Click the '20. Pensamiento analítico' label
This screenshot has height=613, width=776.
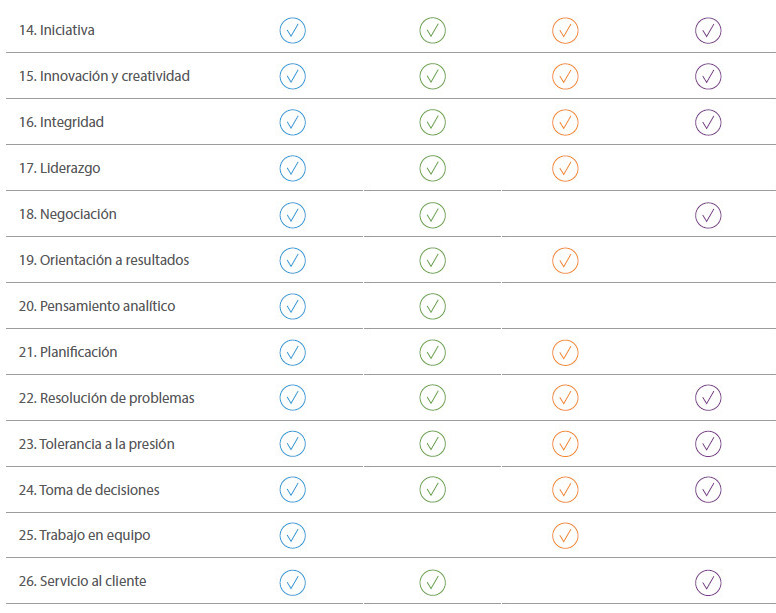(x=97, y=306)
